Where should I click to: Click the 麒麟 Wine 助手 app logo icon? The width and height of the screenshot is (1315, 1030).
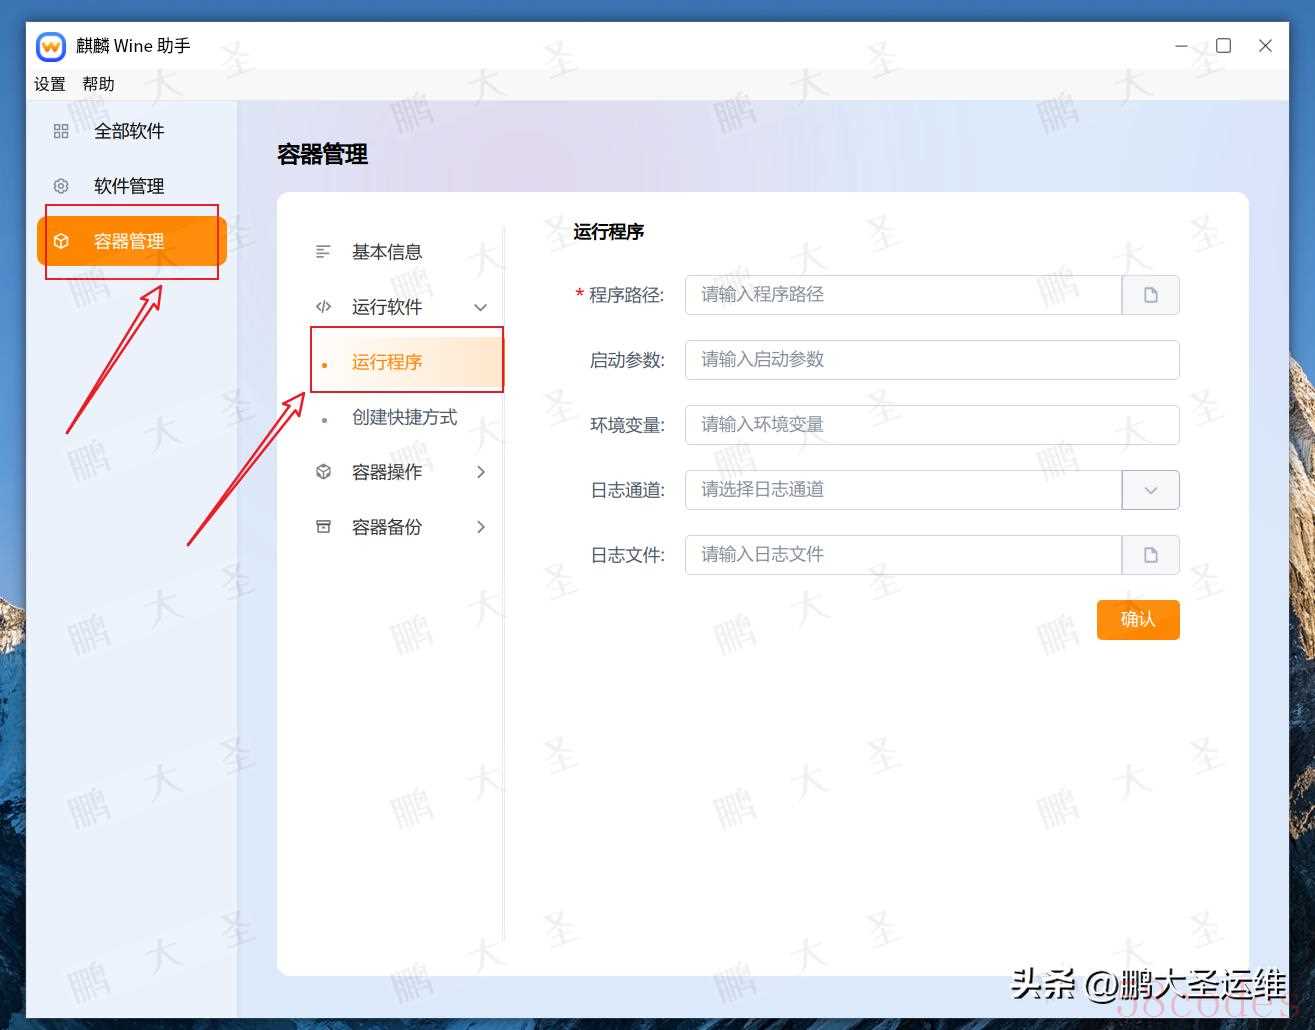point(51,46)
